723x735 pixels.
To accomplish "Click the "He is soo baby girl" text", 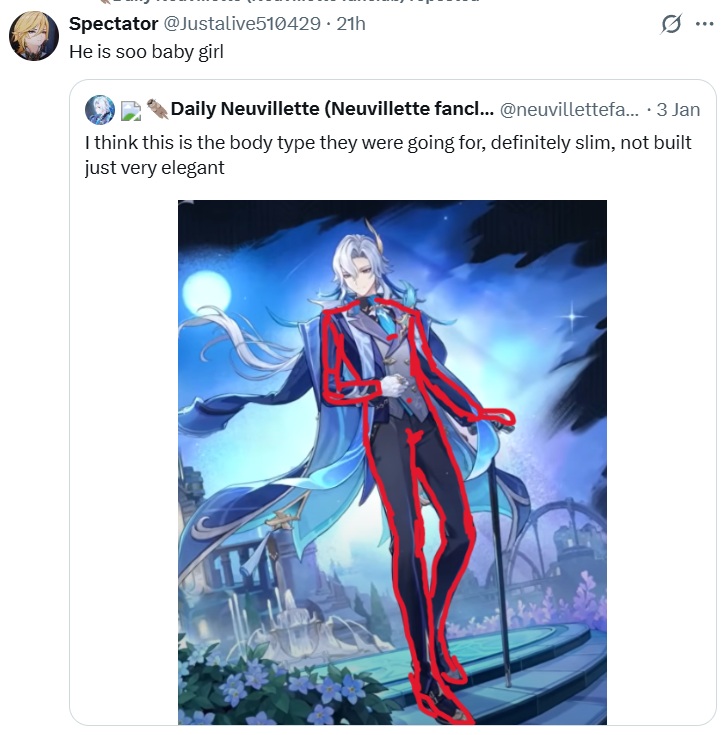I will point(146,52).
